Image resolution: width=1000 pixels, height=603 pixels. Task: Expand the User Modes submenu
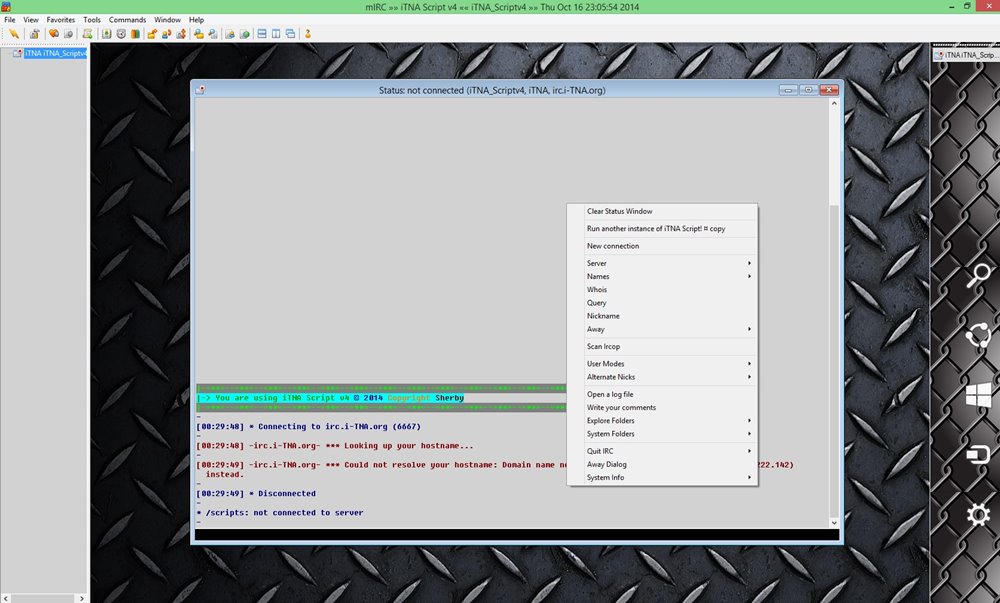(x=662, y=363)
